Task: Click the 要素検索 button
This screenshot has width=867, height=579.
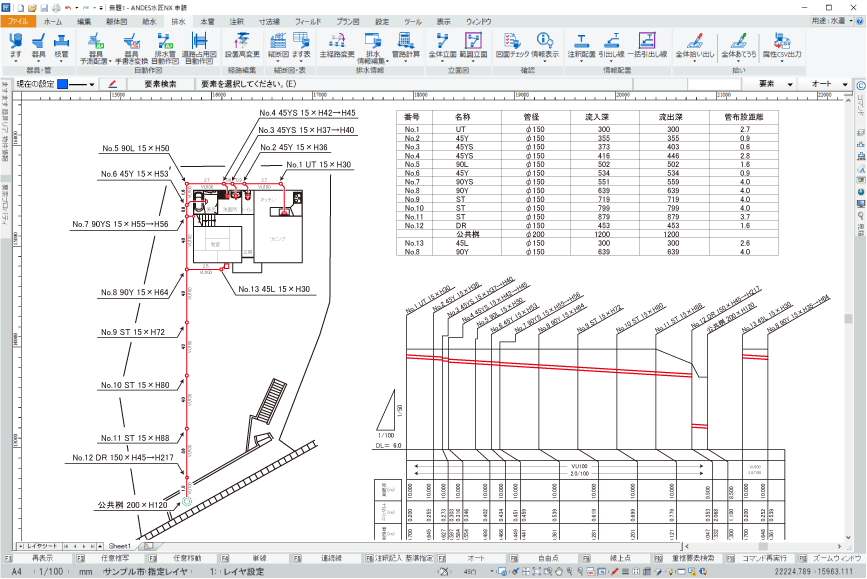Action: [x=161, y=84]
